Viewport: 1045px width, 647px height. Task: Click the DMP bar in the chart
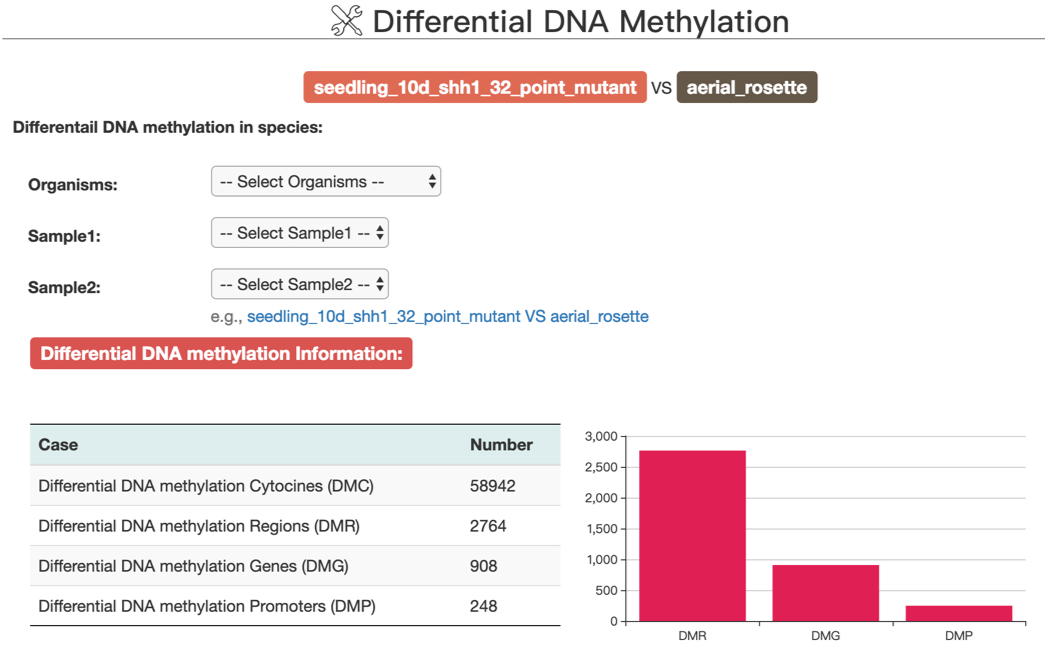959,612
